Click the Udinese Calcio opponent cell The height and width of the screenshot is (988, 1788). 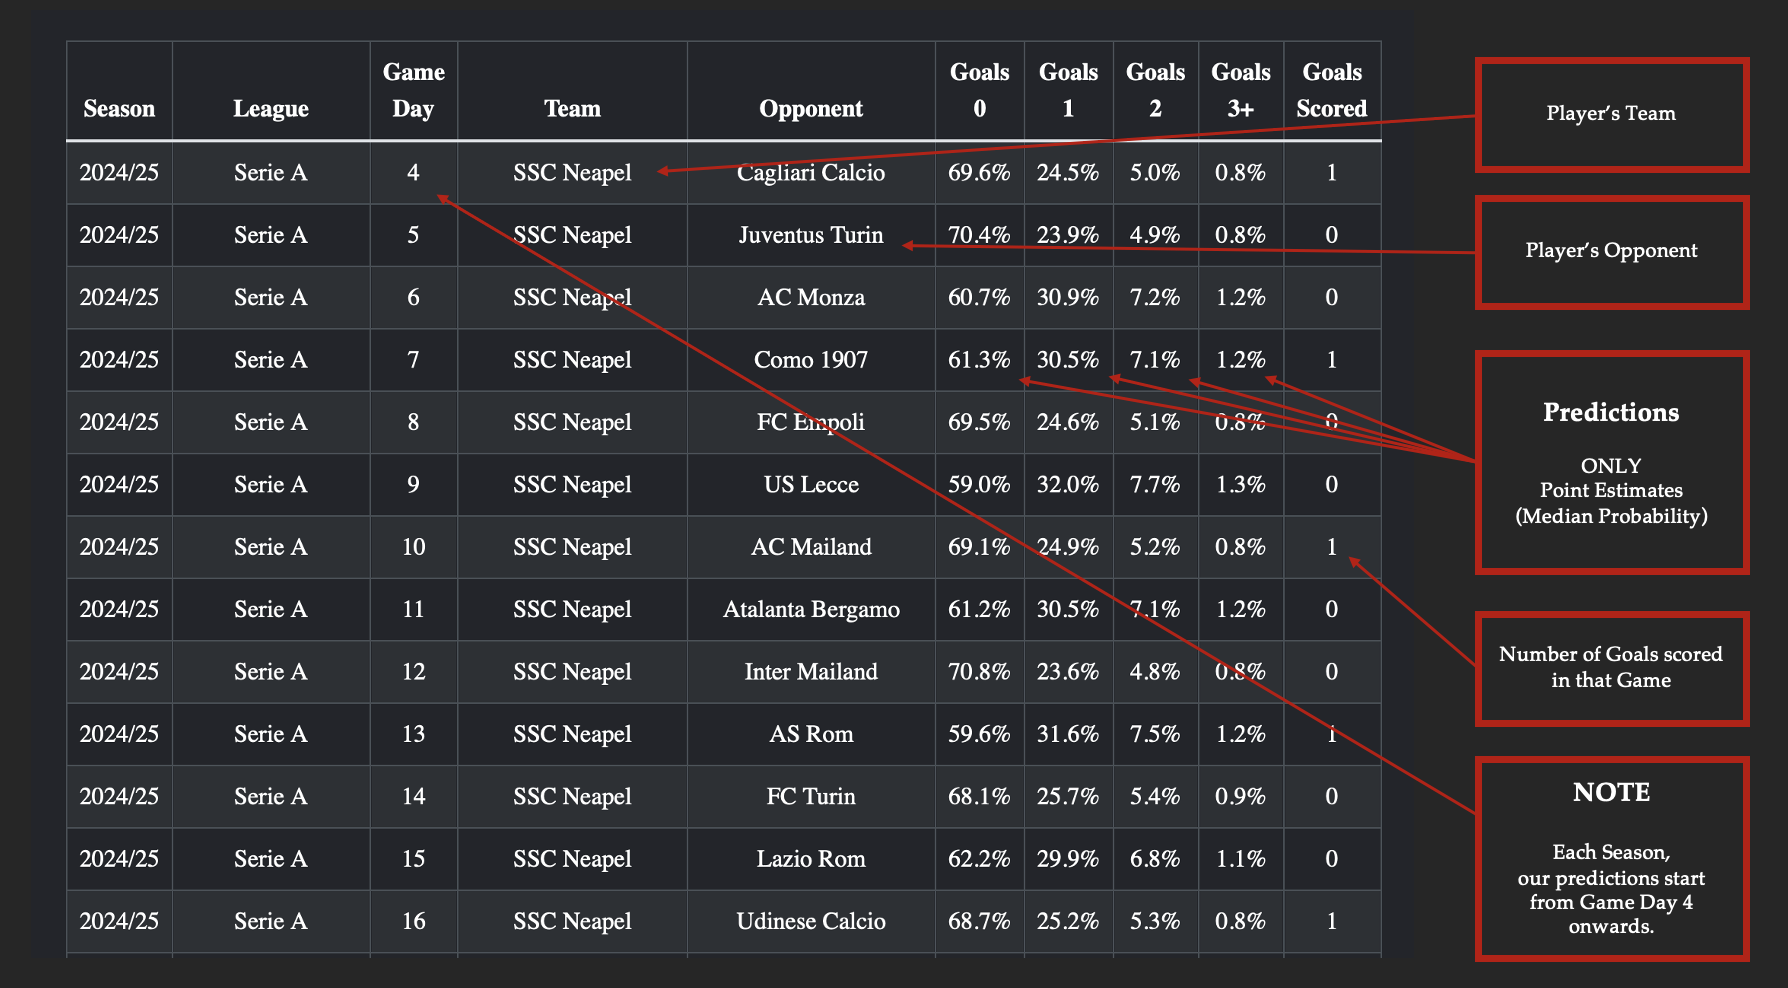tap(810, 921)
